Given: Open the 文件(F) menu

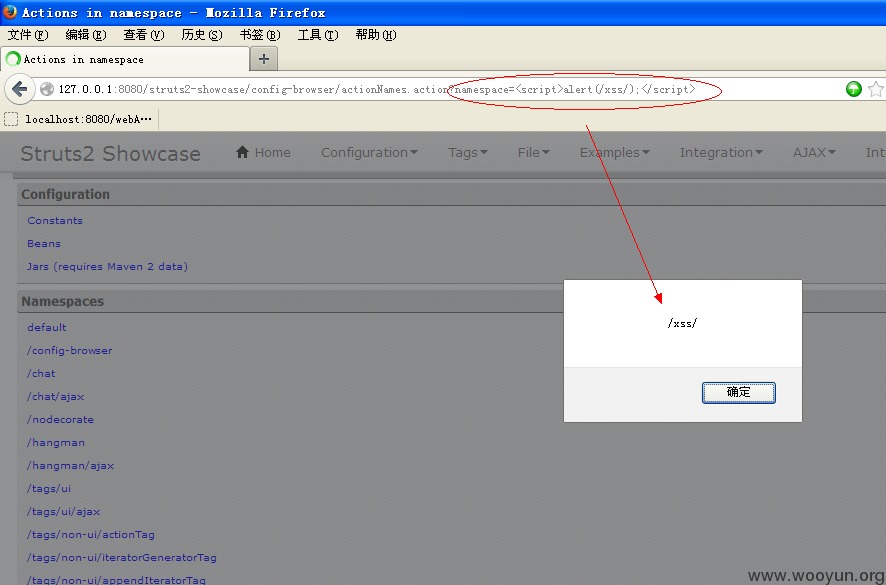Looking at the screenshot, I should pyautogui.click(x=28, y=35).
